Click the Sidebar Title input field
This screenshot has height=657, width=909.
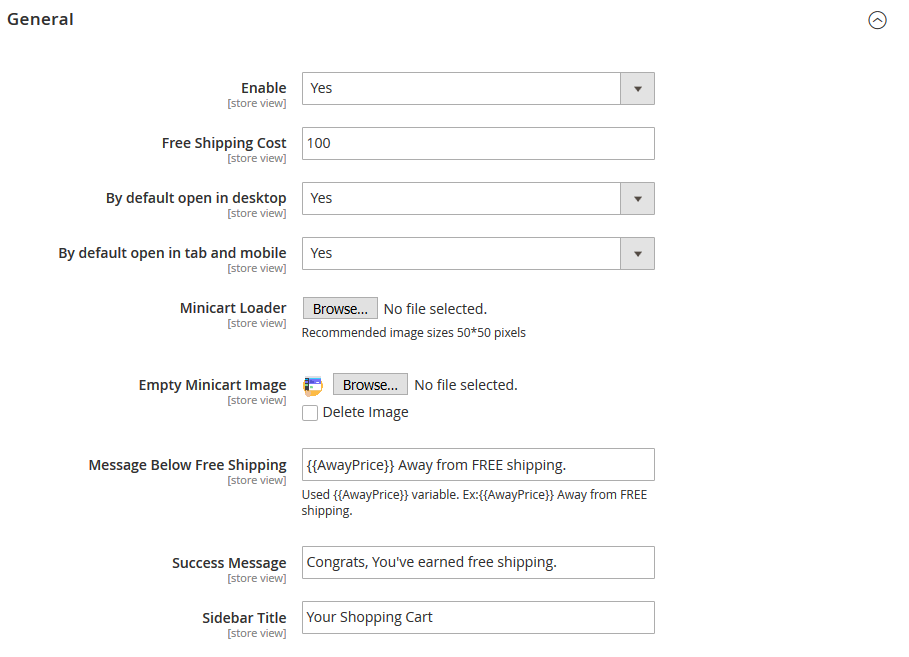(x=478, y=617)
